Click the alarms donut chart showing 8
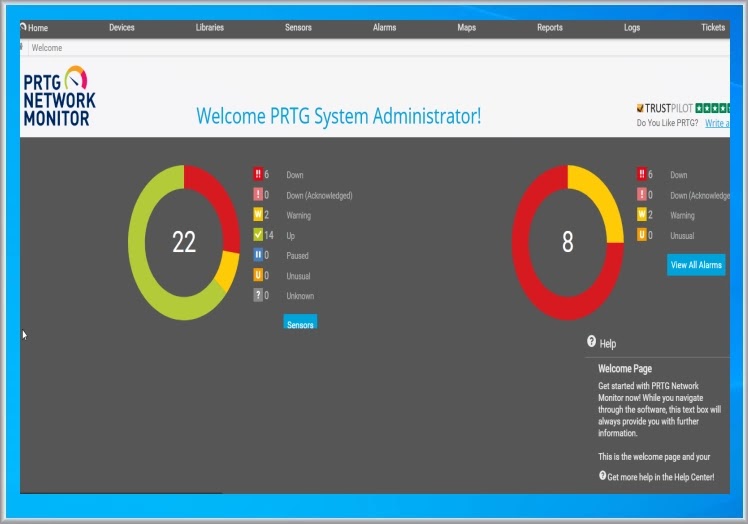The width and height of the screenshot is (748, 524). 568,242
